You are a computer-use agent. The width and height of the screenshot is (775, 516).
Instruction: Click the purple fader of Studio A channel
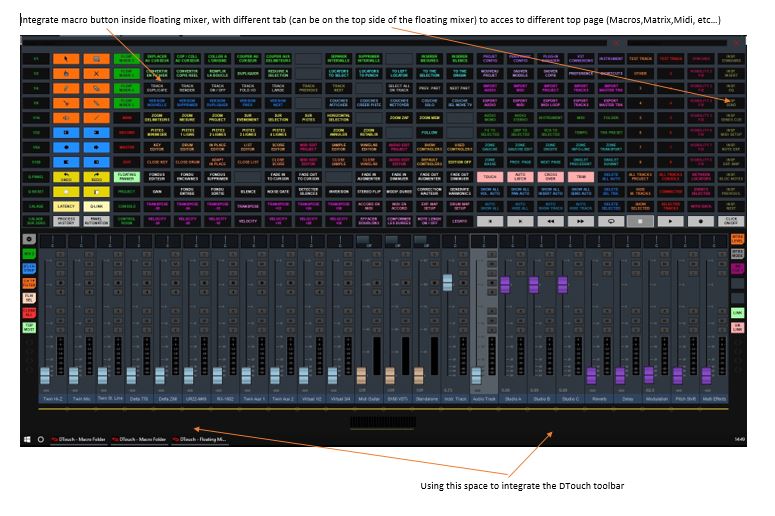505,285
